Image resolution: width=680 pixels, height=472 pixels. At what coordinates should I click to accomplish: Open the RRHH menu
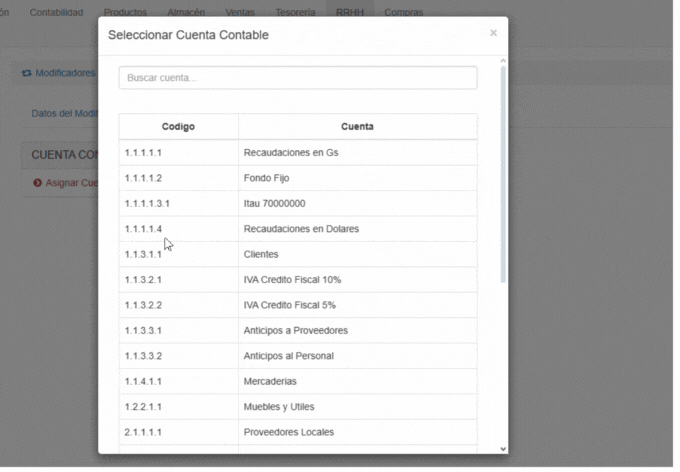[350, 13]
